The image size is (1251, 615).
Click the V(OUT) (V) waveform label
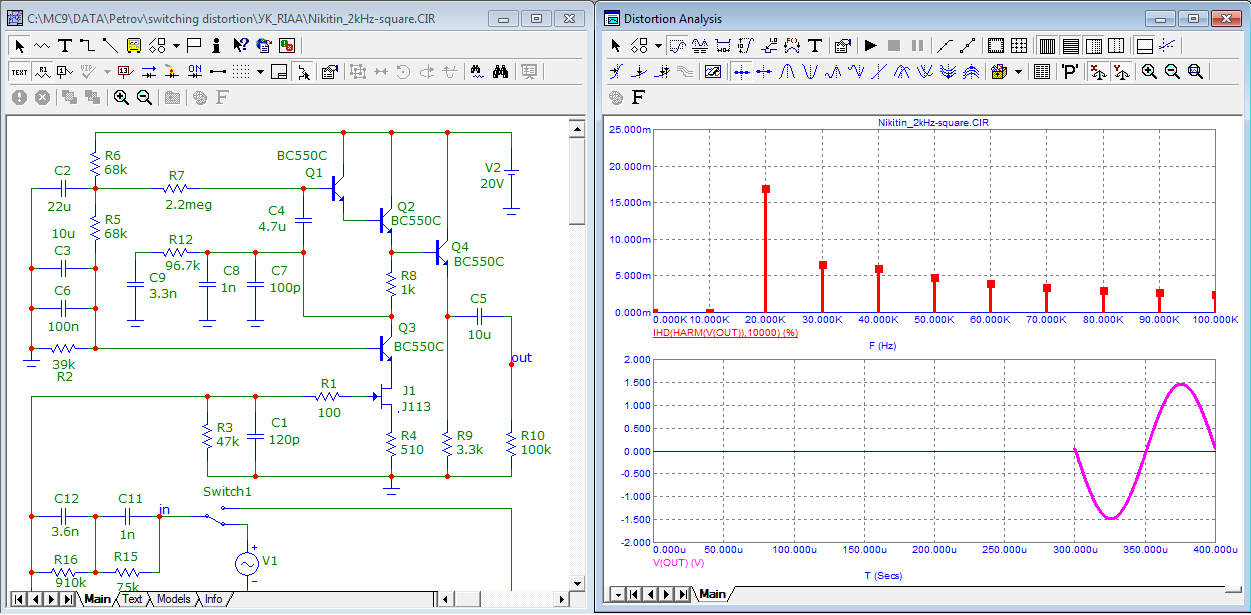[x=679, y=562]
